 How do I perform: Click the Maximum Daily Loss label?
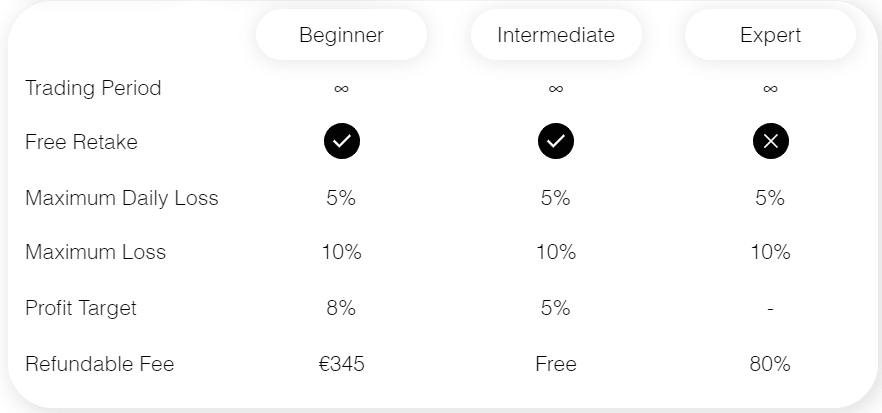point(121,198)
